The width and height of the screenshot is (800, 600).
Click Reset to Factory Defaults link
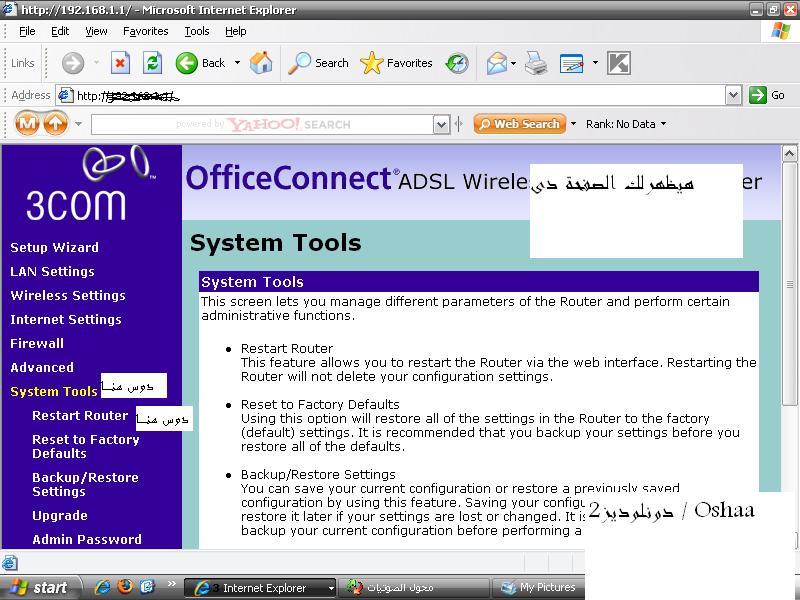point(86,446)
